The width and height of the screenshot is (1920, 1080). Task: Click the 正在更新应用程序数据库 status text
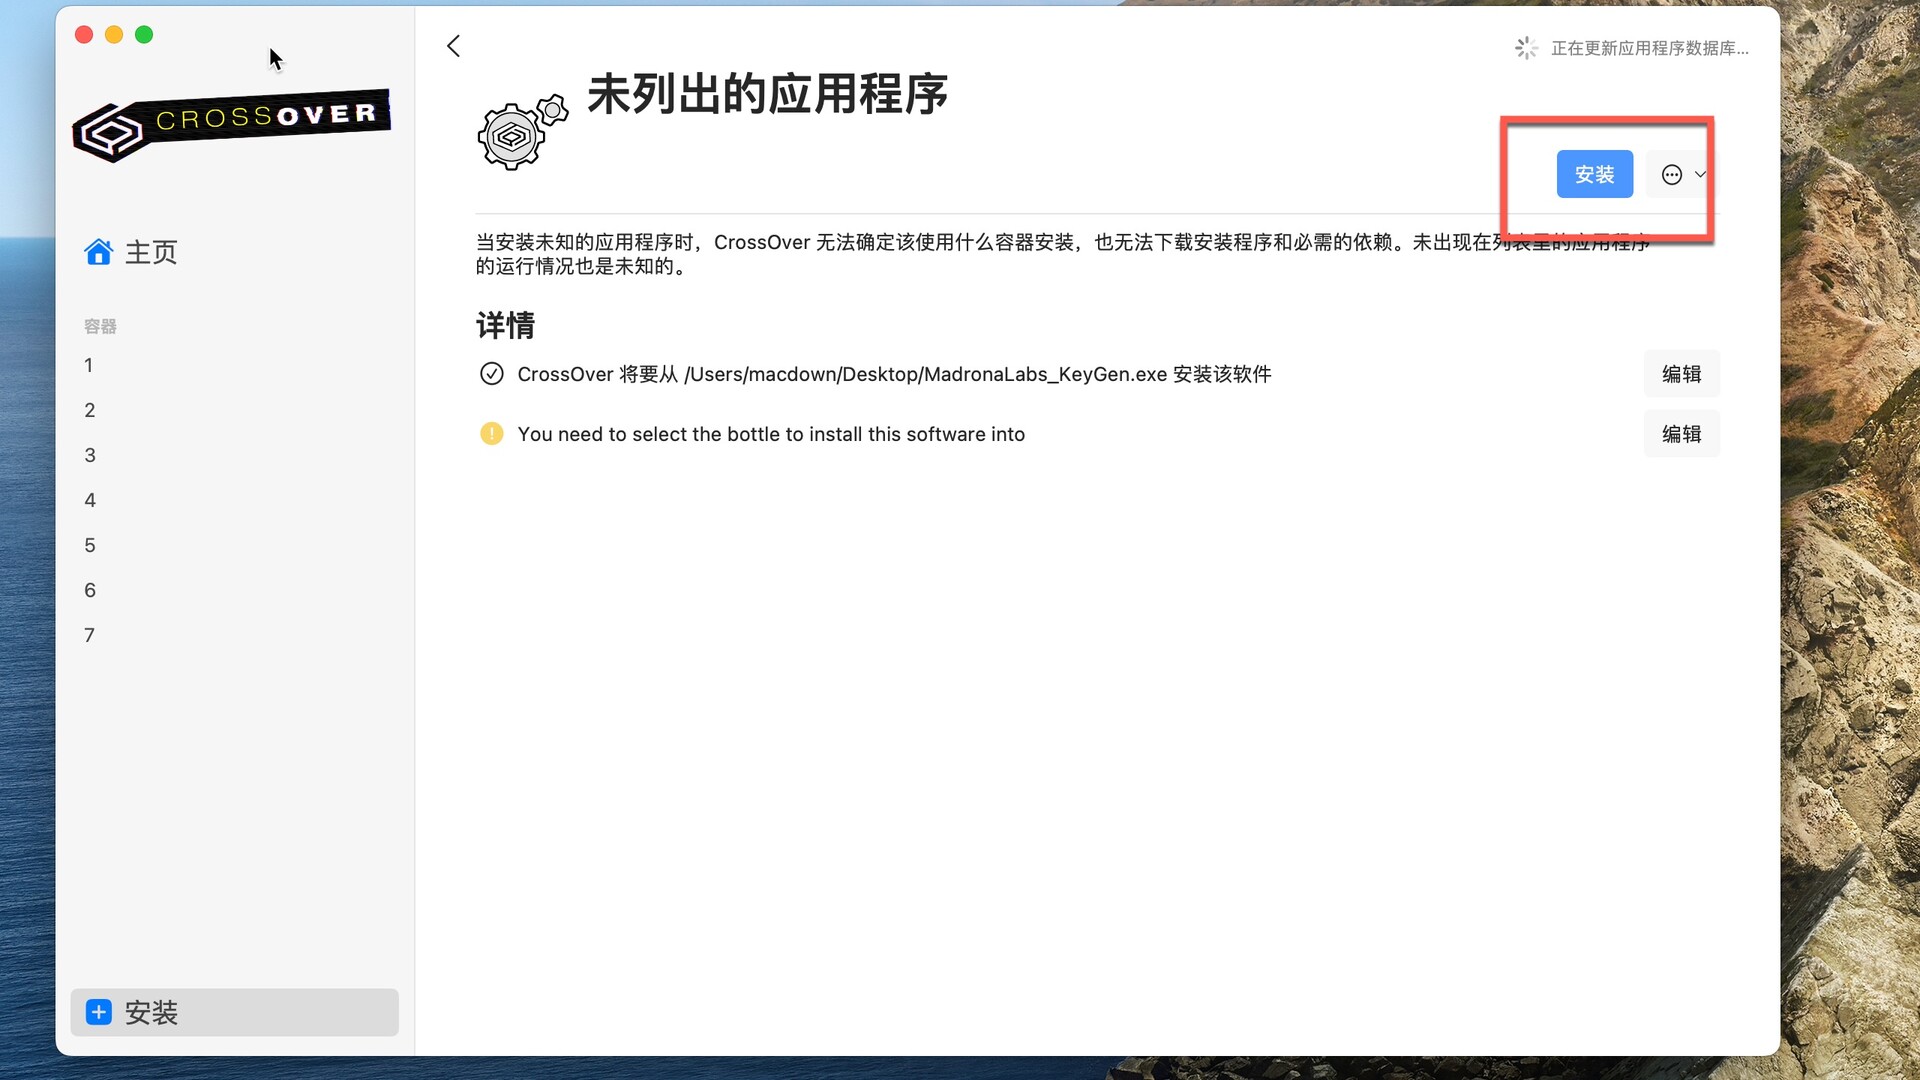[x=1649, y=48]
